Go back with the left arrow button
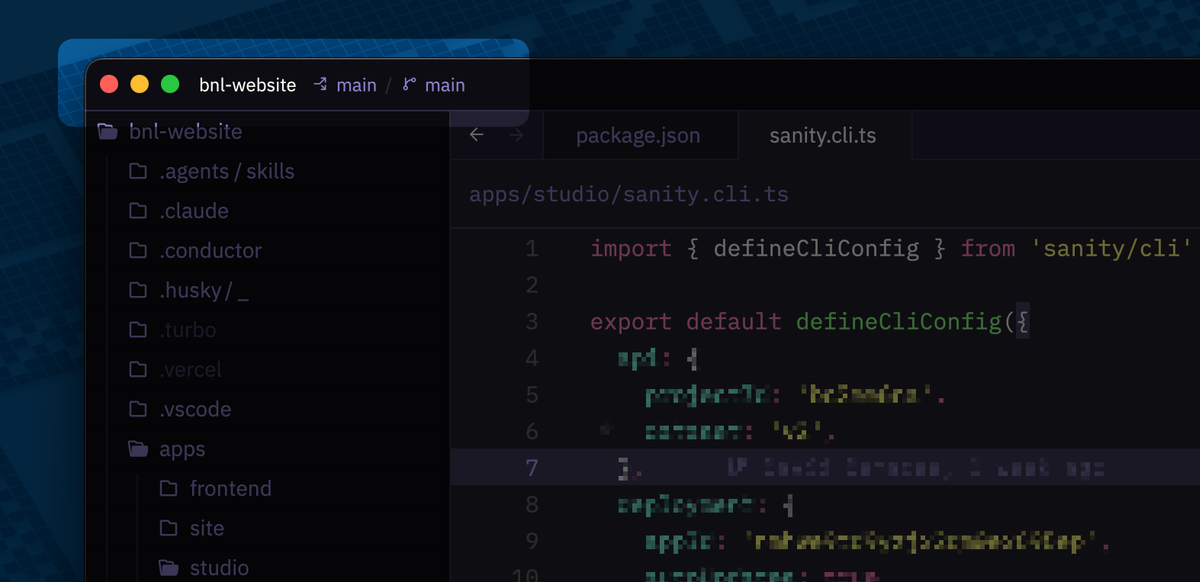The height and width of the screenshot is (582, 1200). [477, 135]
